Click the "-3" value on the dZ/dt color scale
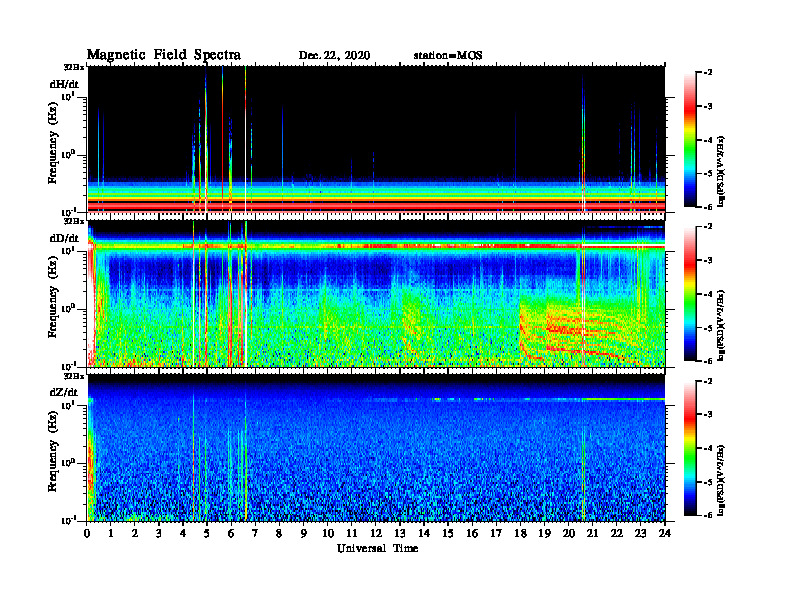 point(708,415)
